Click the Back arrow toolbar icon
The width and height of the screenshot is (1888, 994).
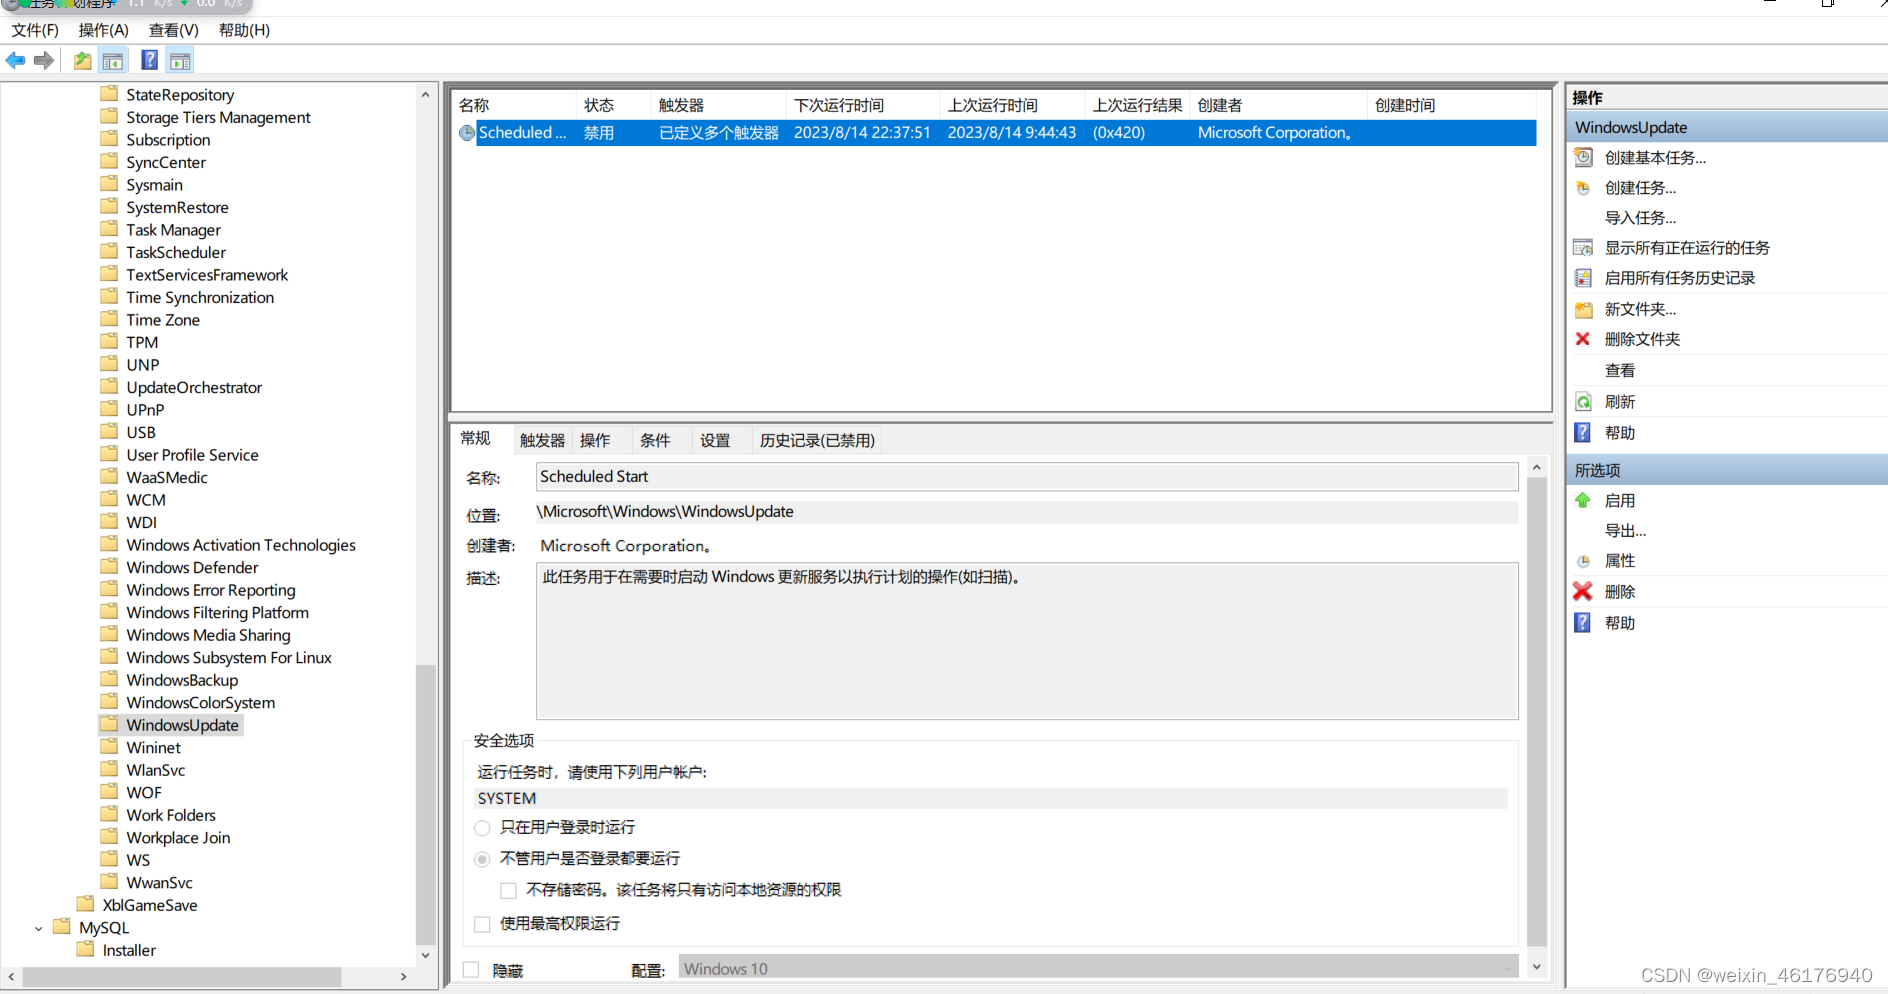[16, 61]
